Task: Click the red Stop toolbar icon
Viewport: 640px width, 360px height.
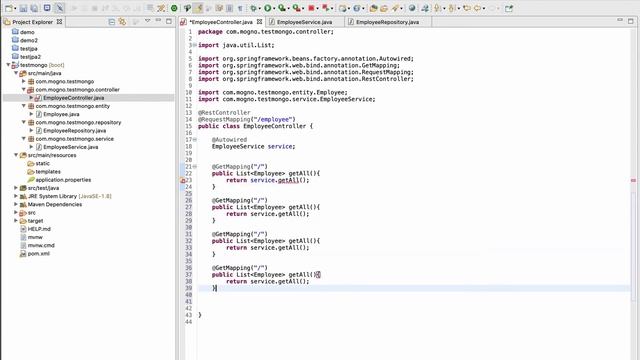Action: (311, 8)
